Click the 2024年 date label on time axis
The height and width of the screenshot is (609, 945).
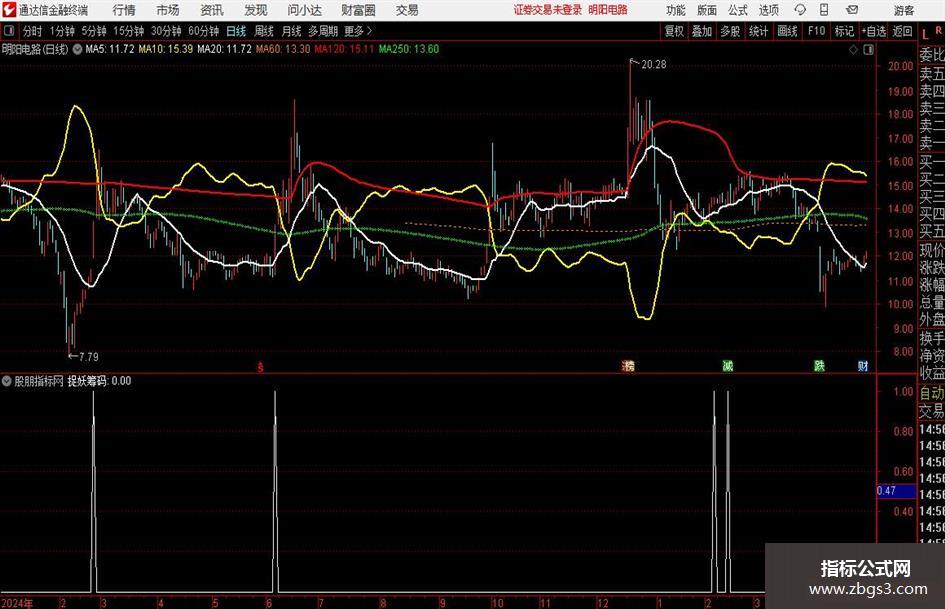17,603
